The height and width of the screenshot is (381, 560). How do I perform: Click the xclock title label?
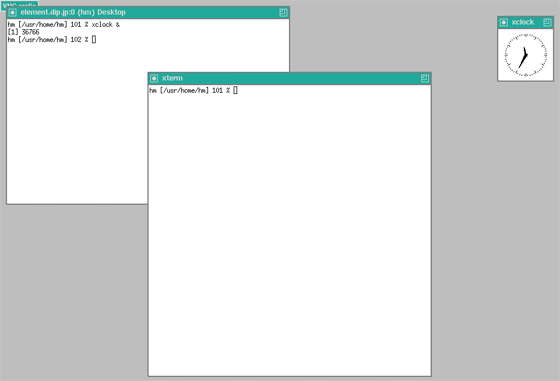click(523, 22)
